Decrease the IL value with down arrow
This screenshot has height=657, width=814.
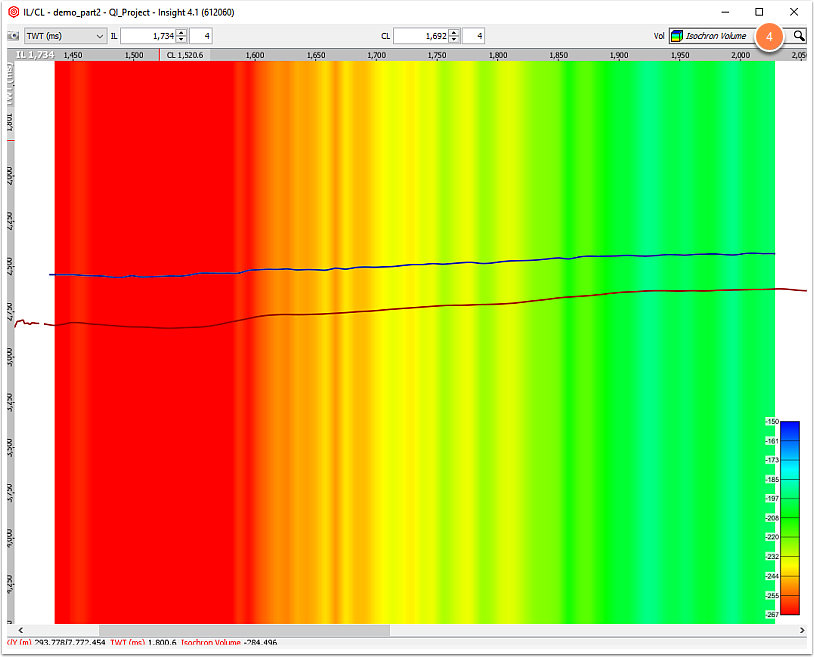tap(181, 39)
